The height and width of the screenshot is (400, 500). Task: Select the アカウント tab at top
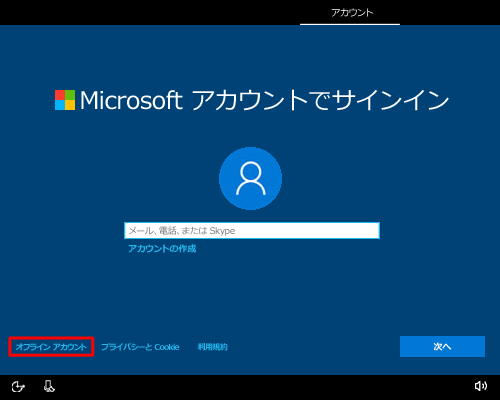[x=352, y=13]
